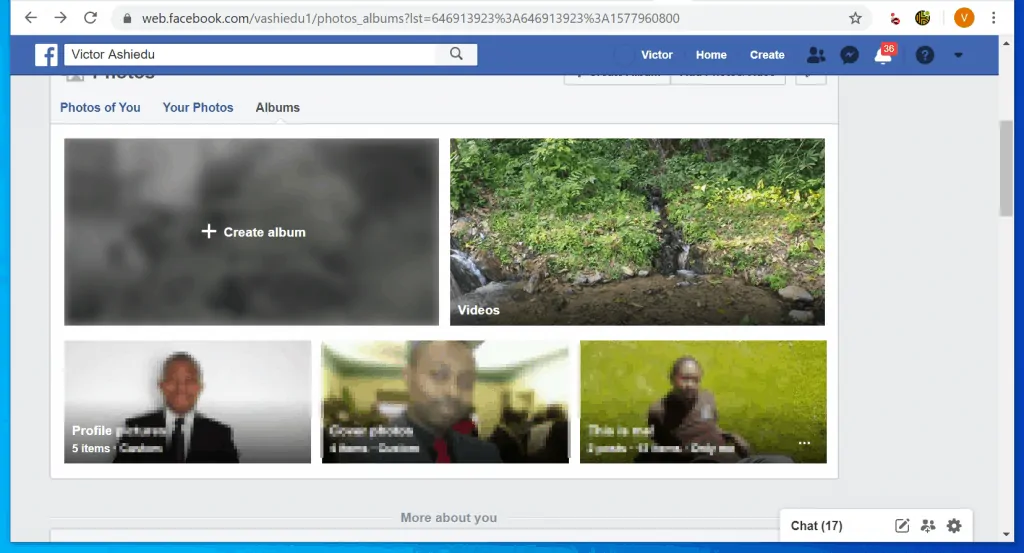Open the Videos album thumbnail
The width and height of the screenshot is (1024, 553).
point(637,232)
